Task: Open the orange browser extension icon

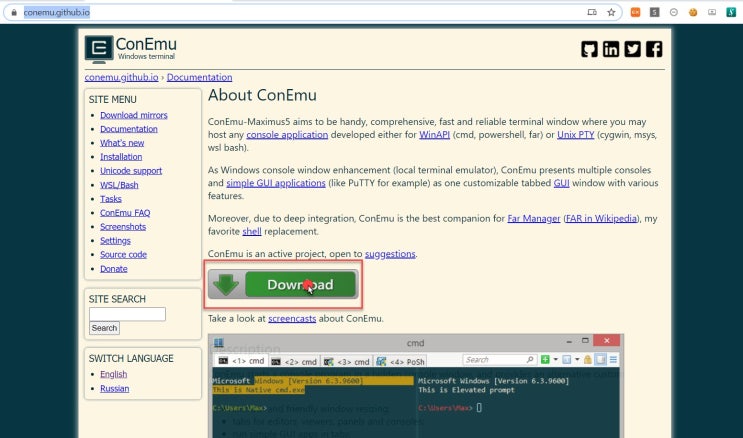Action: [x=635, y=12]
